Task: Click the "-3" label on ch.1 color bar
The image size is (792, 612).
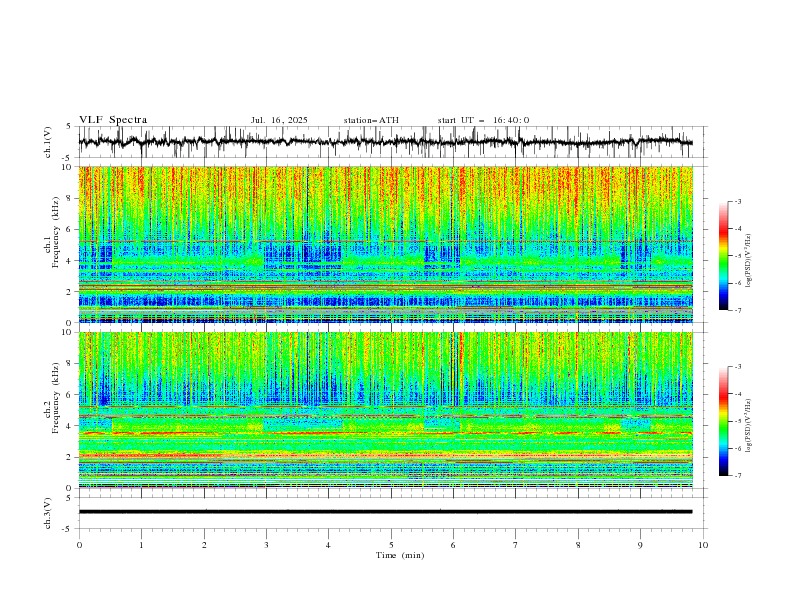Action: point(737,201)
